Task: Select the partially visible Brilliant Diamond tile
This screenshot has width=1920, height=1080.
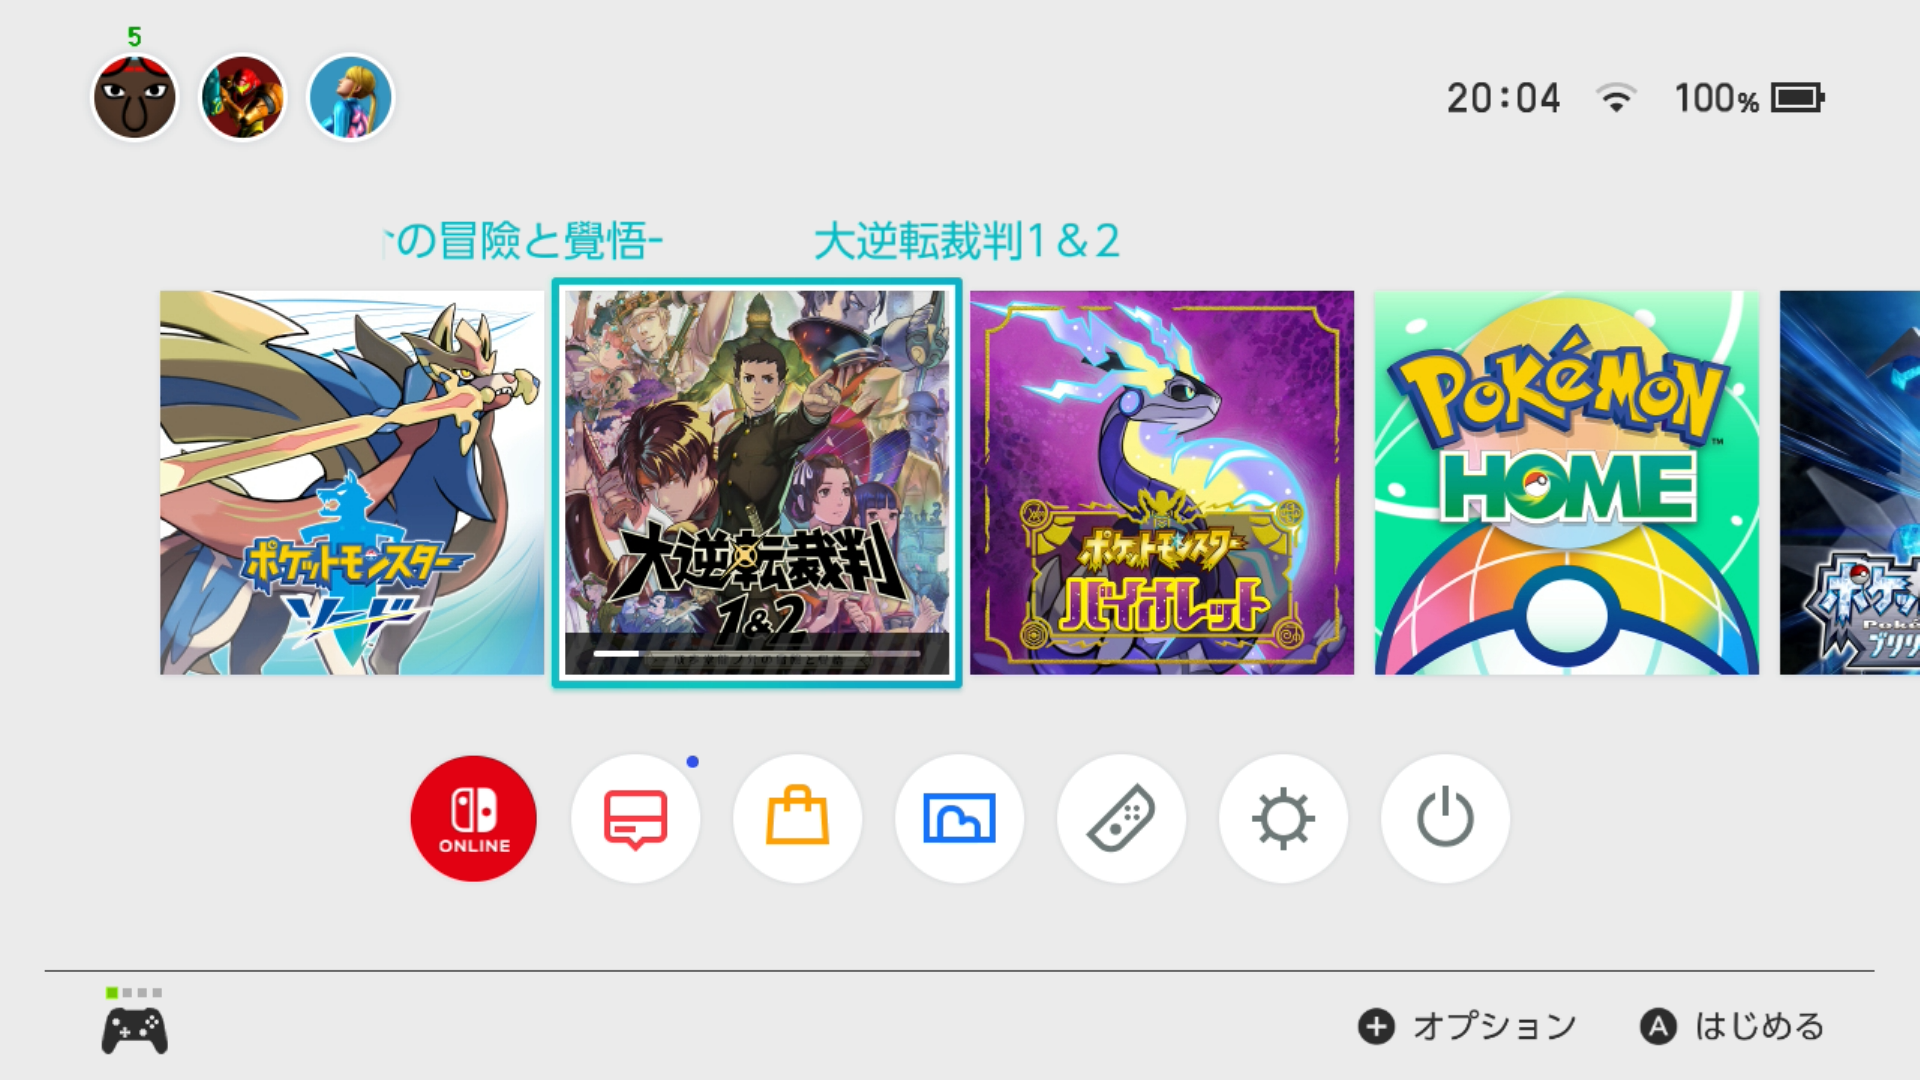Action: (1850, 483)
